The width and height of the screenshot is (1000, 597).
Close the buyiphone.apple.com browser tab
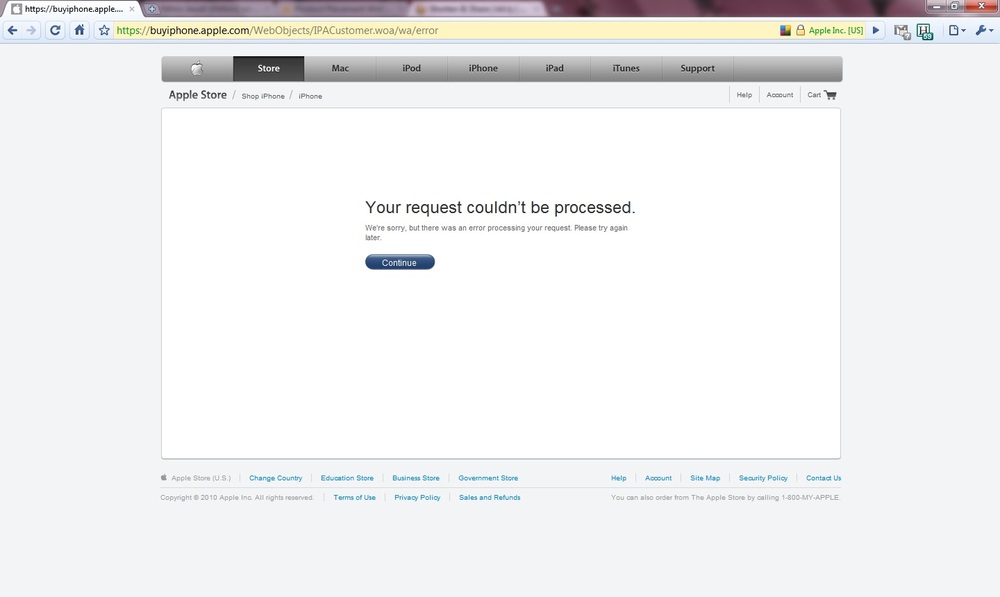pos(132,8)
